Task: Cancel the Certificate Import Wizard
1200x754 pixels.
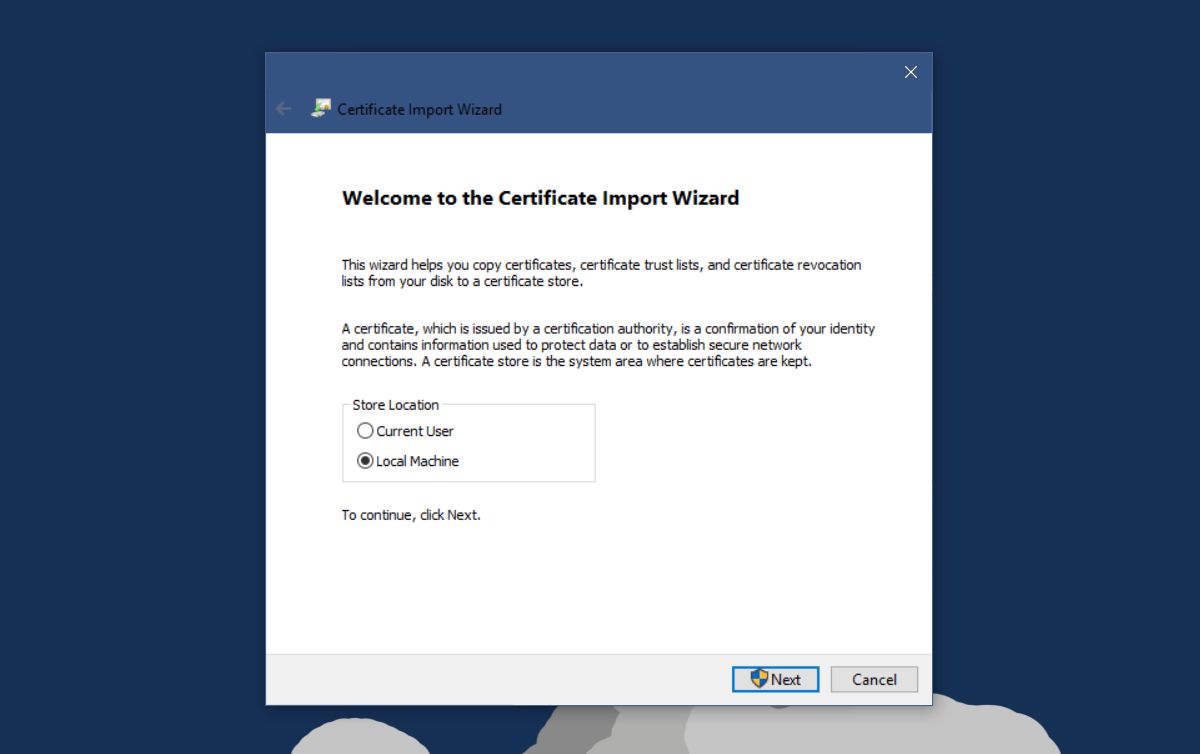Action: [874, 679]
